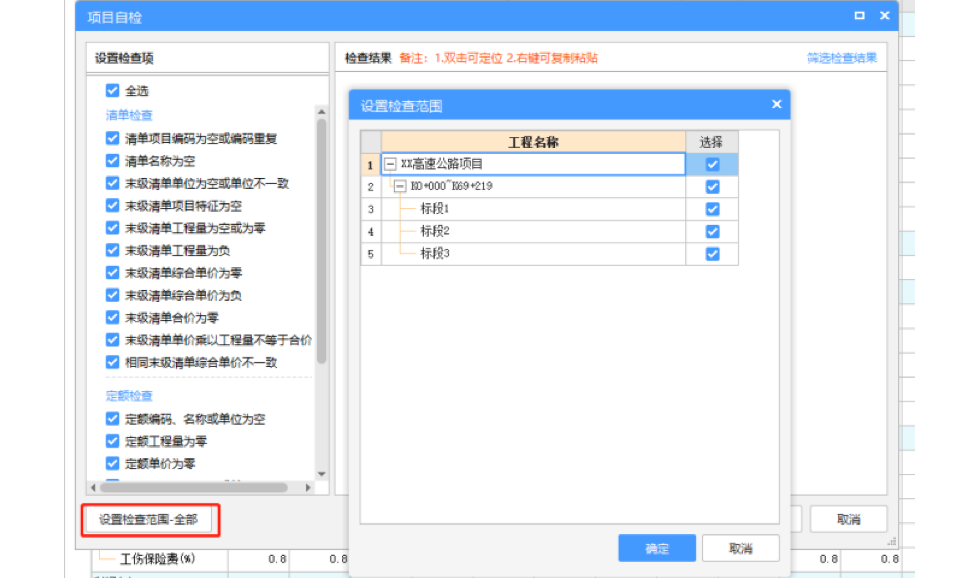Click the 工程名称 column header
Screen dimensions: 980x578
coord(533,142)
